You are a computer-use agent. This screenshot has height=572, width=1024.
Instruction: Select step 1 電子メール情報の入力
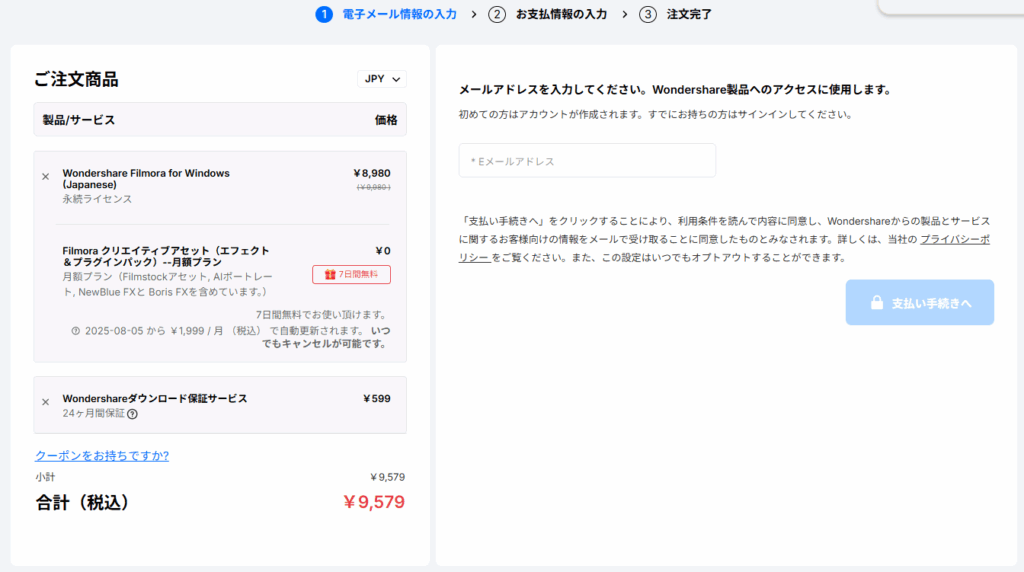click(x=386, y=14)
